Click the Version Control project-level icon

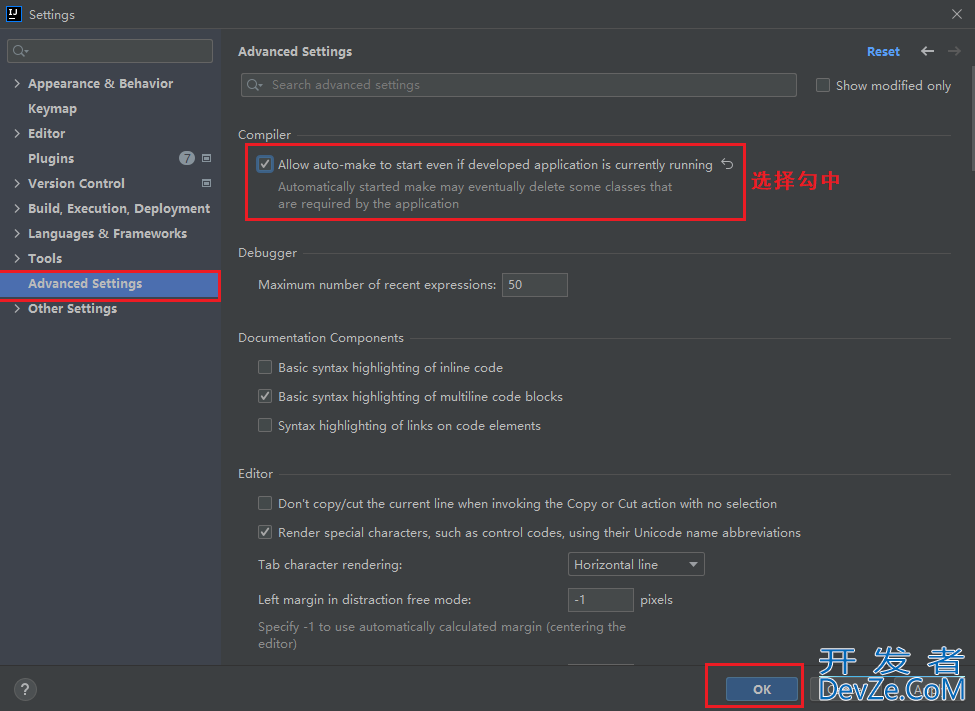click(x=206, y=183)
